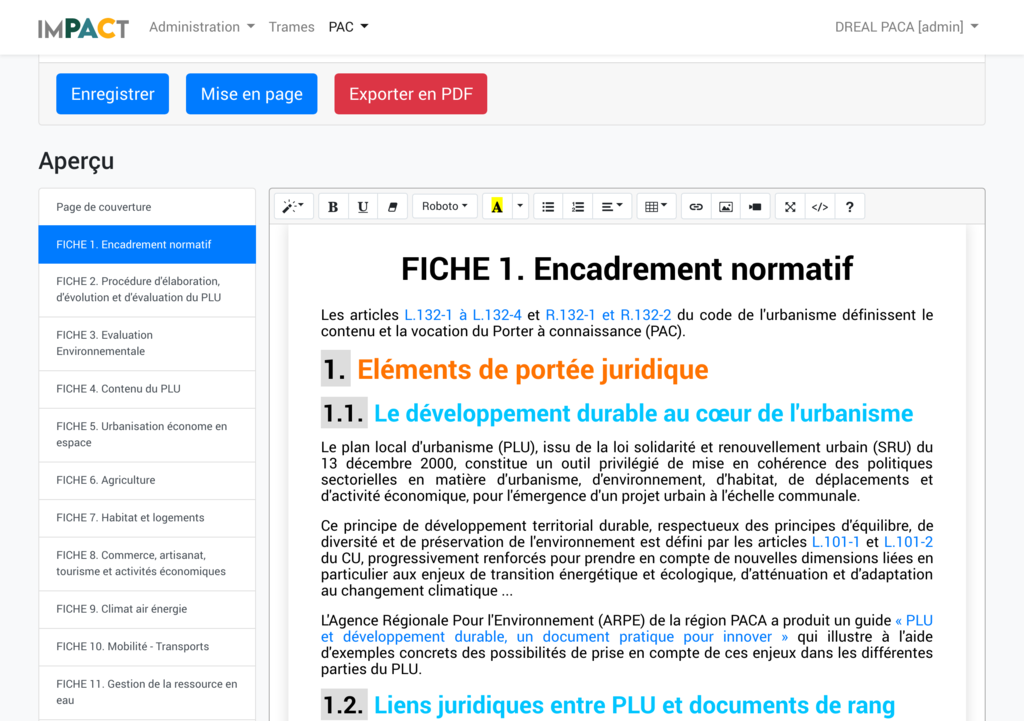This screenshot has height=721, width=1024.
Task: Select FICHE 7. Habitat et logements
Action: point(147,518)
